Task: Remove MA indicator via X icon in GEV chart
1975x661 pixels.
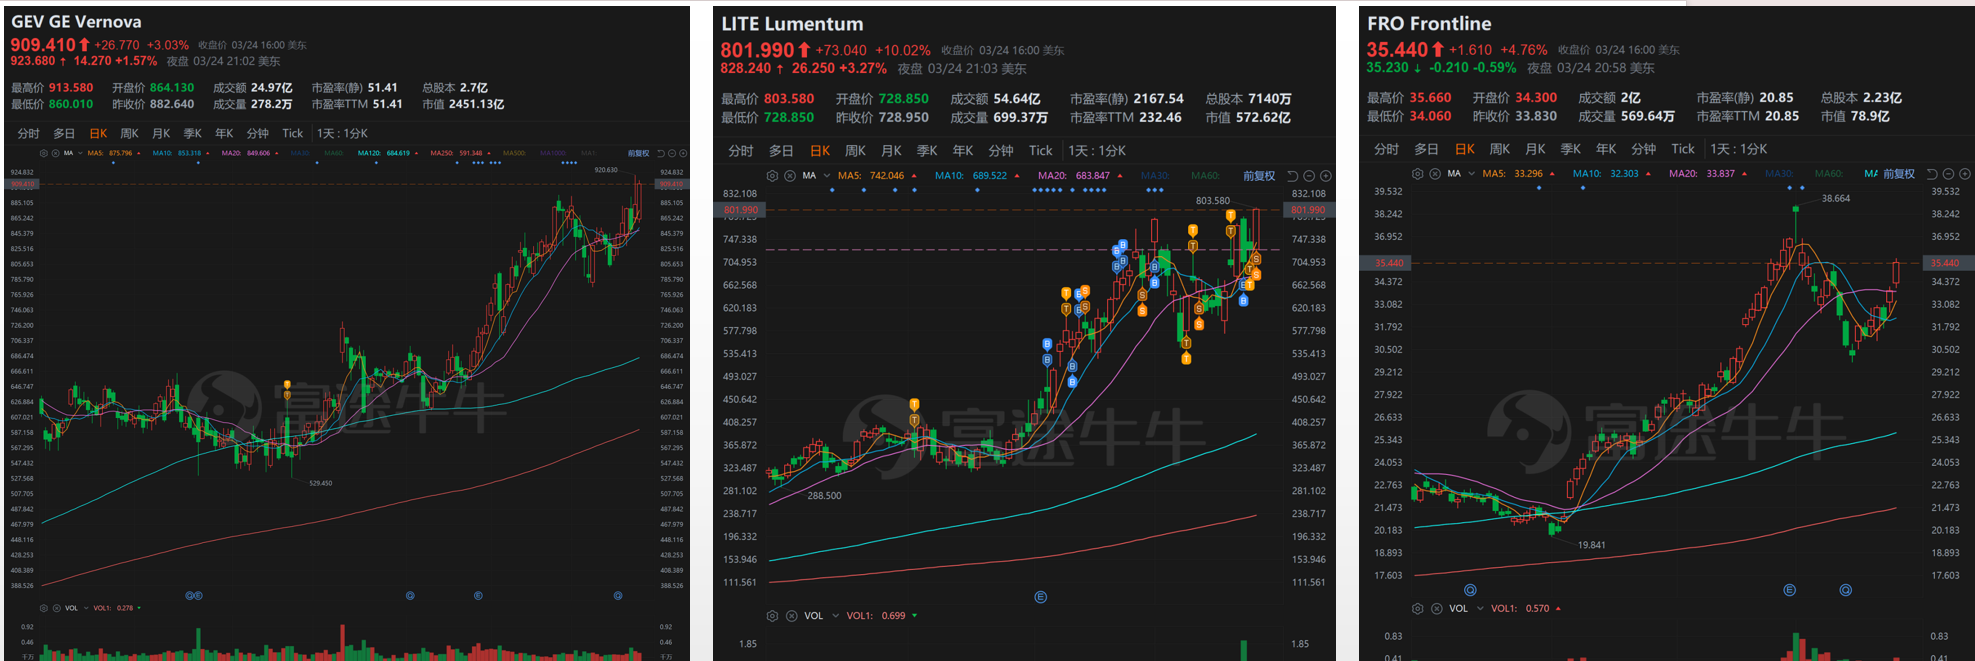Action: [x=54, y=153]
